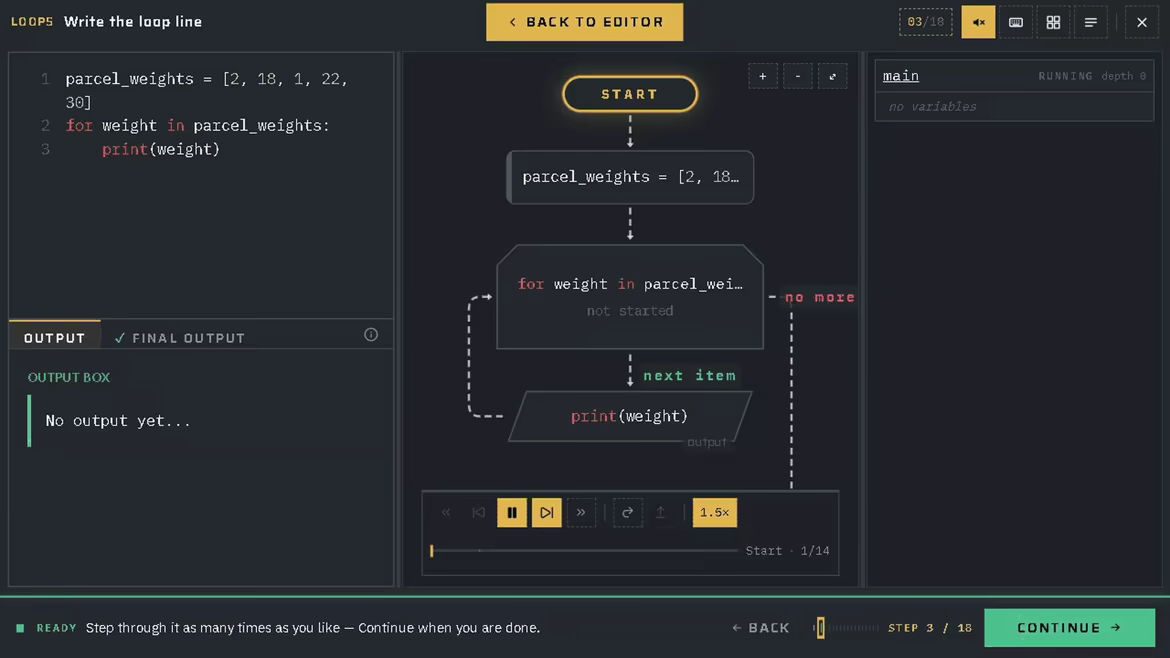Click the 'No output yet...' text
Viewport: 1170px width, 658px height.
118,421
